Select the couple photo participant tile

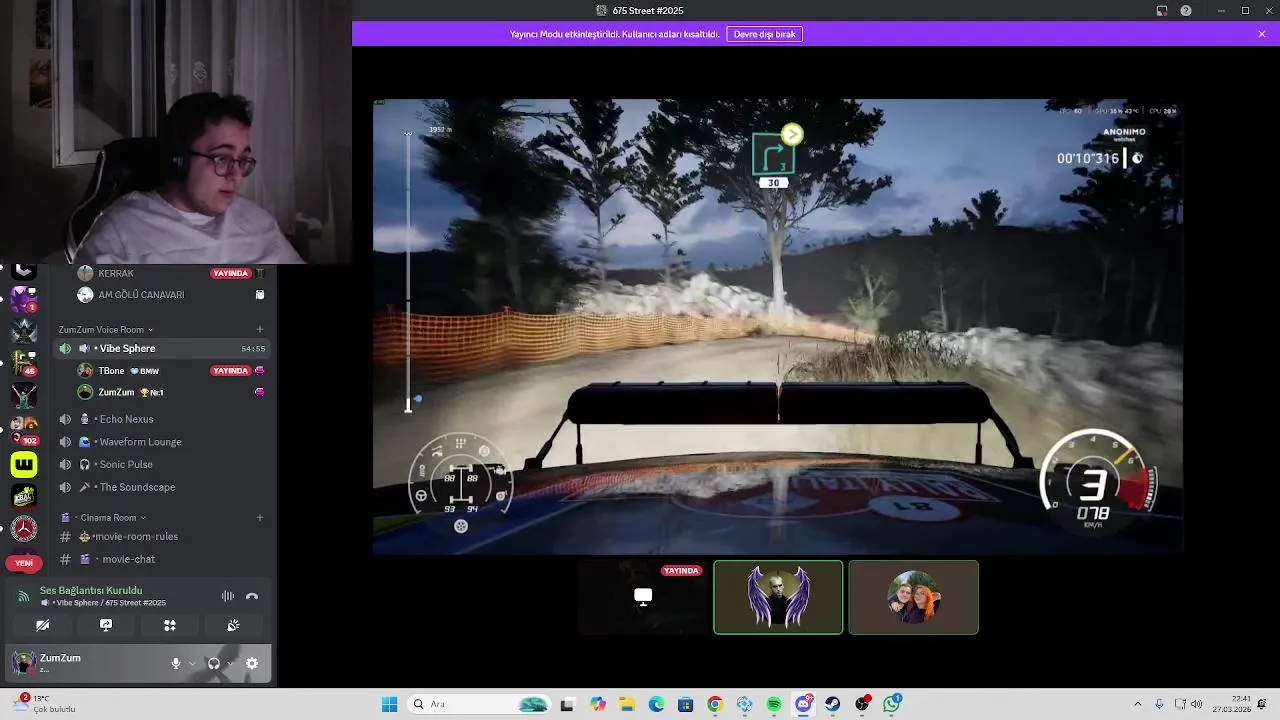tap(913, 597)
